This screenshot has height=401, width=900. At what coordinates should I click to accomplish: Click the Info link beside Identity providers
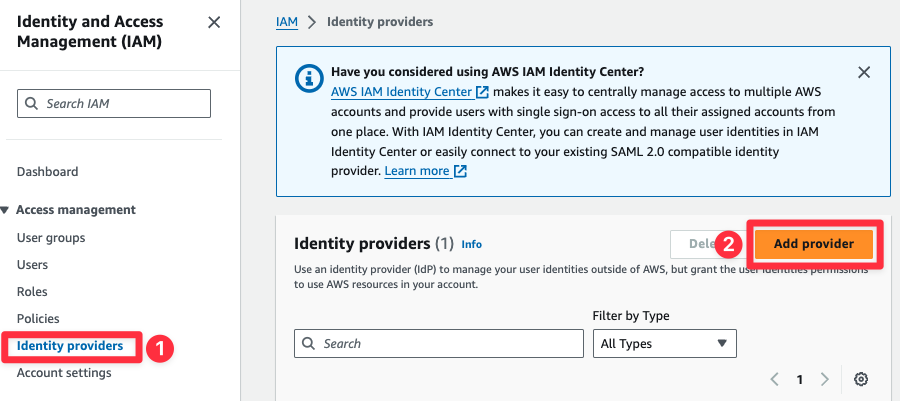(x=472, y=244)
